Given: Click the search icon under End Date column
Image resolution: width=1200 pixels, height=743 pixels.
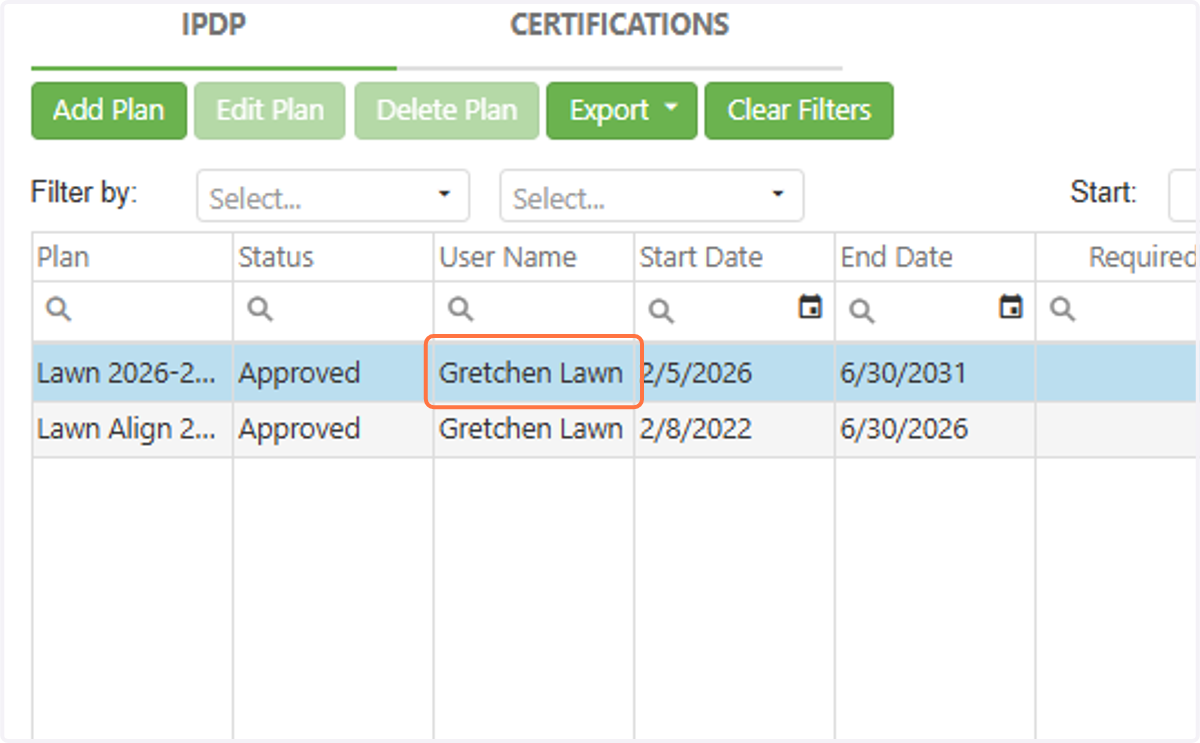Looking at the screenshot, I should pos(862,311).
